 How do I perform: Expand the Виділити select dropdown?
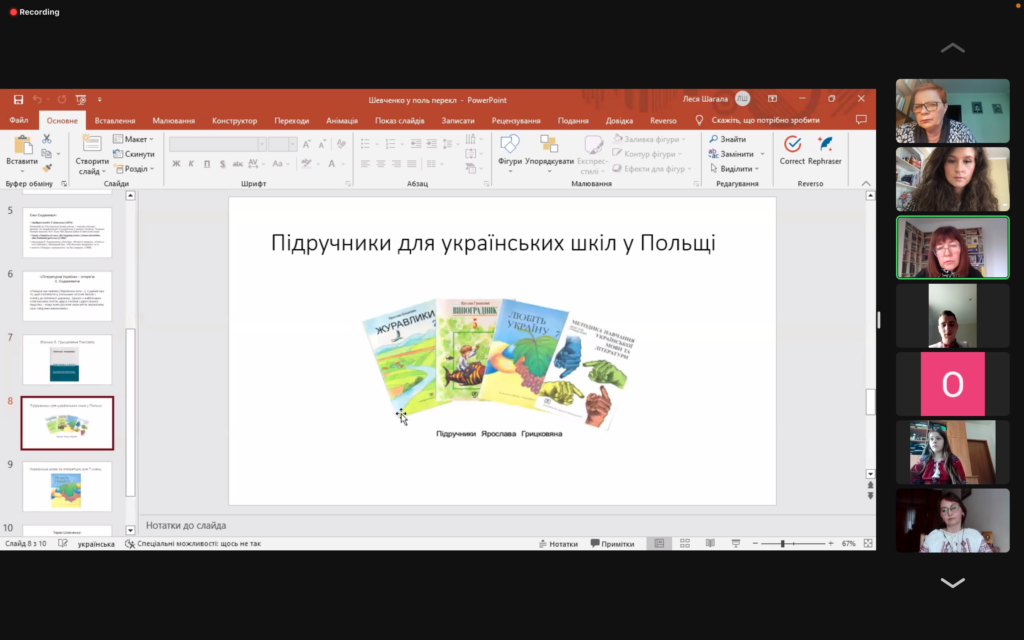736,169
